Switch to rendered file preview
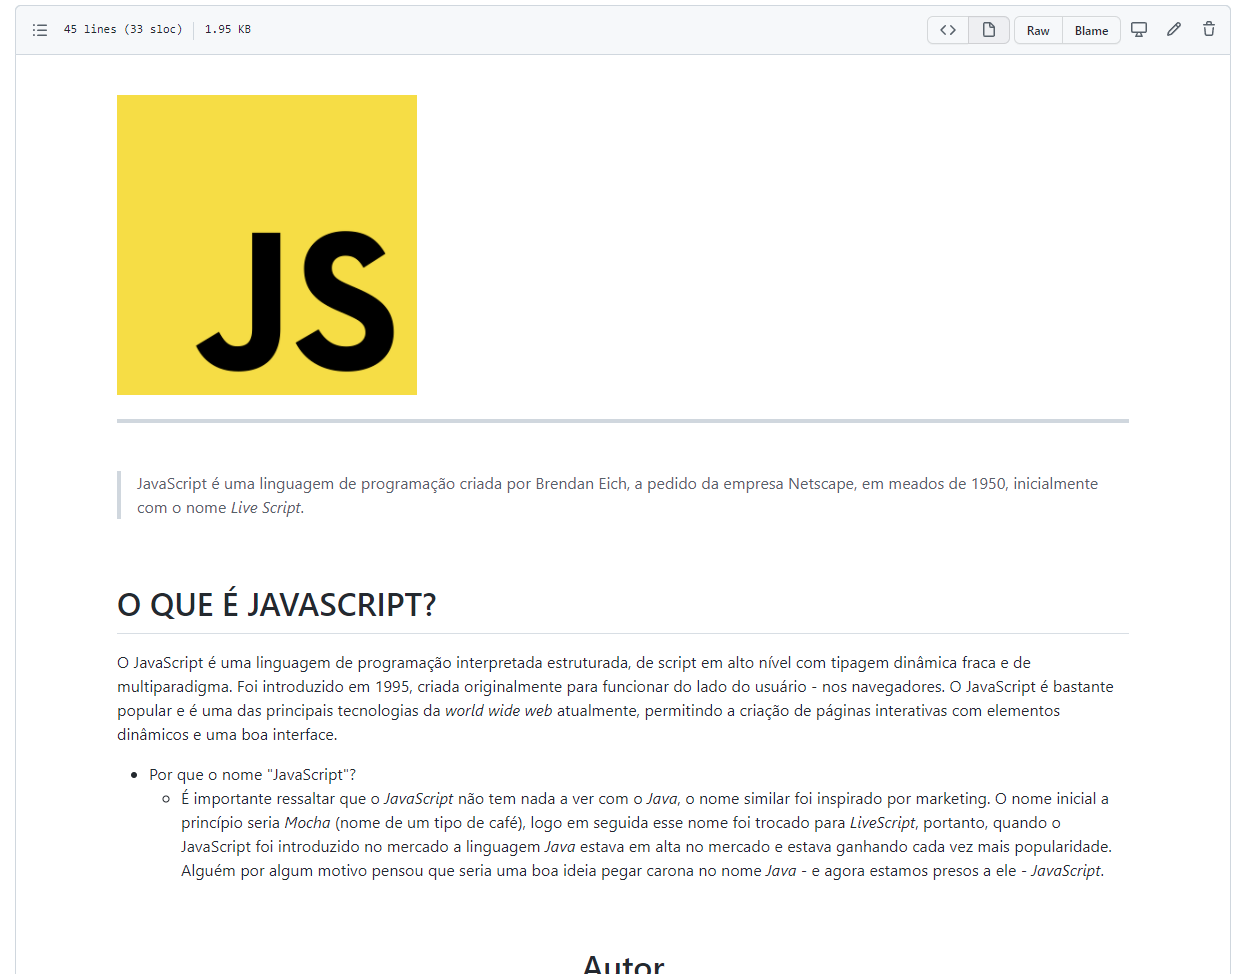Image resolution: width=1239 pixels, height=974 pixels. (989, 30)
